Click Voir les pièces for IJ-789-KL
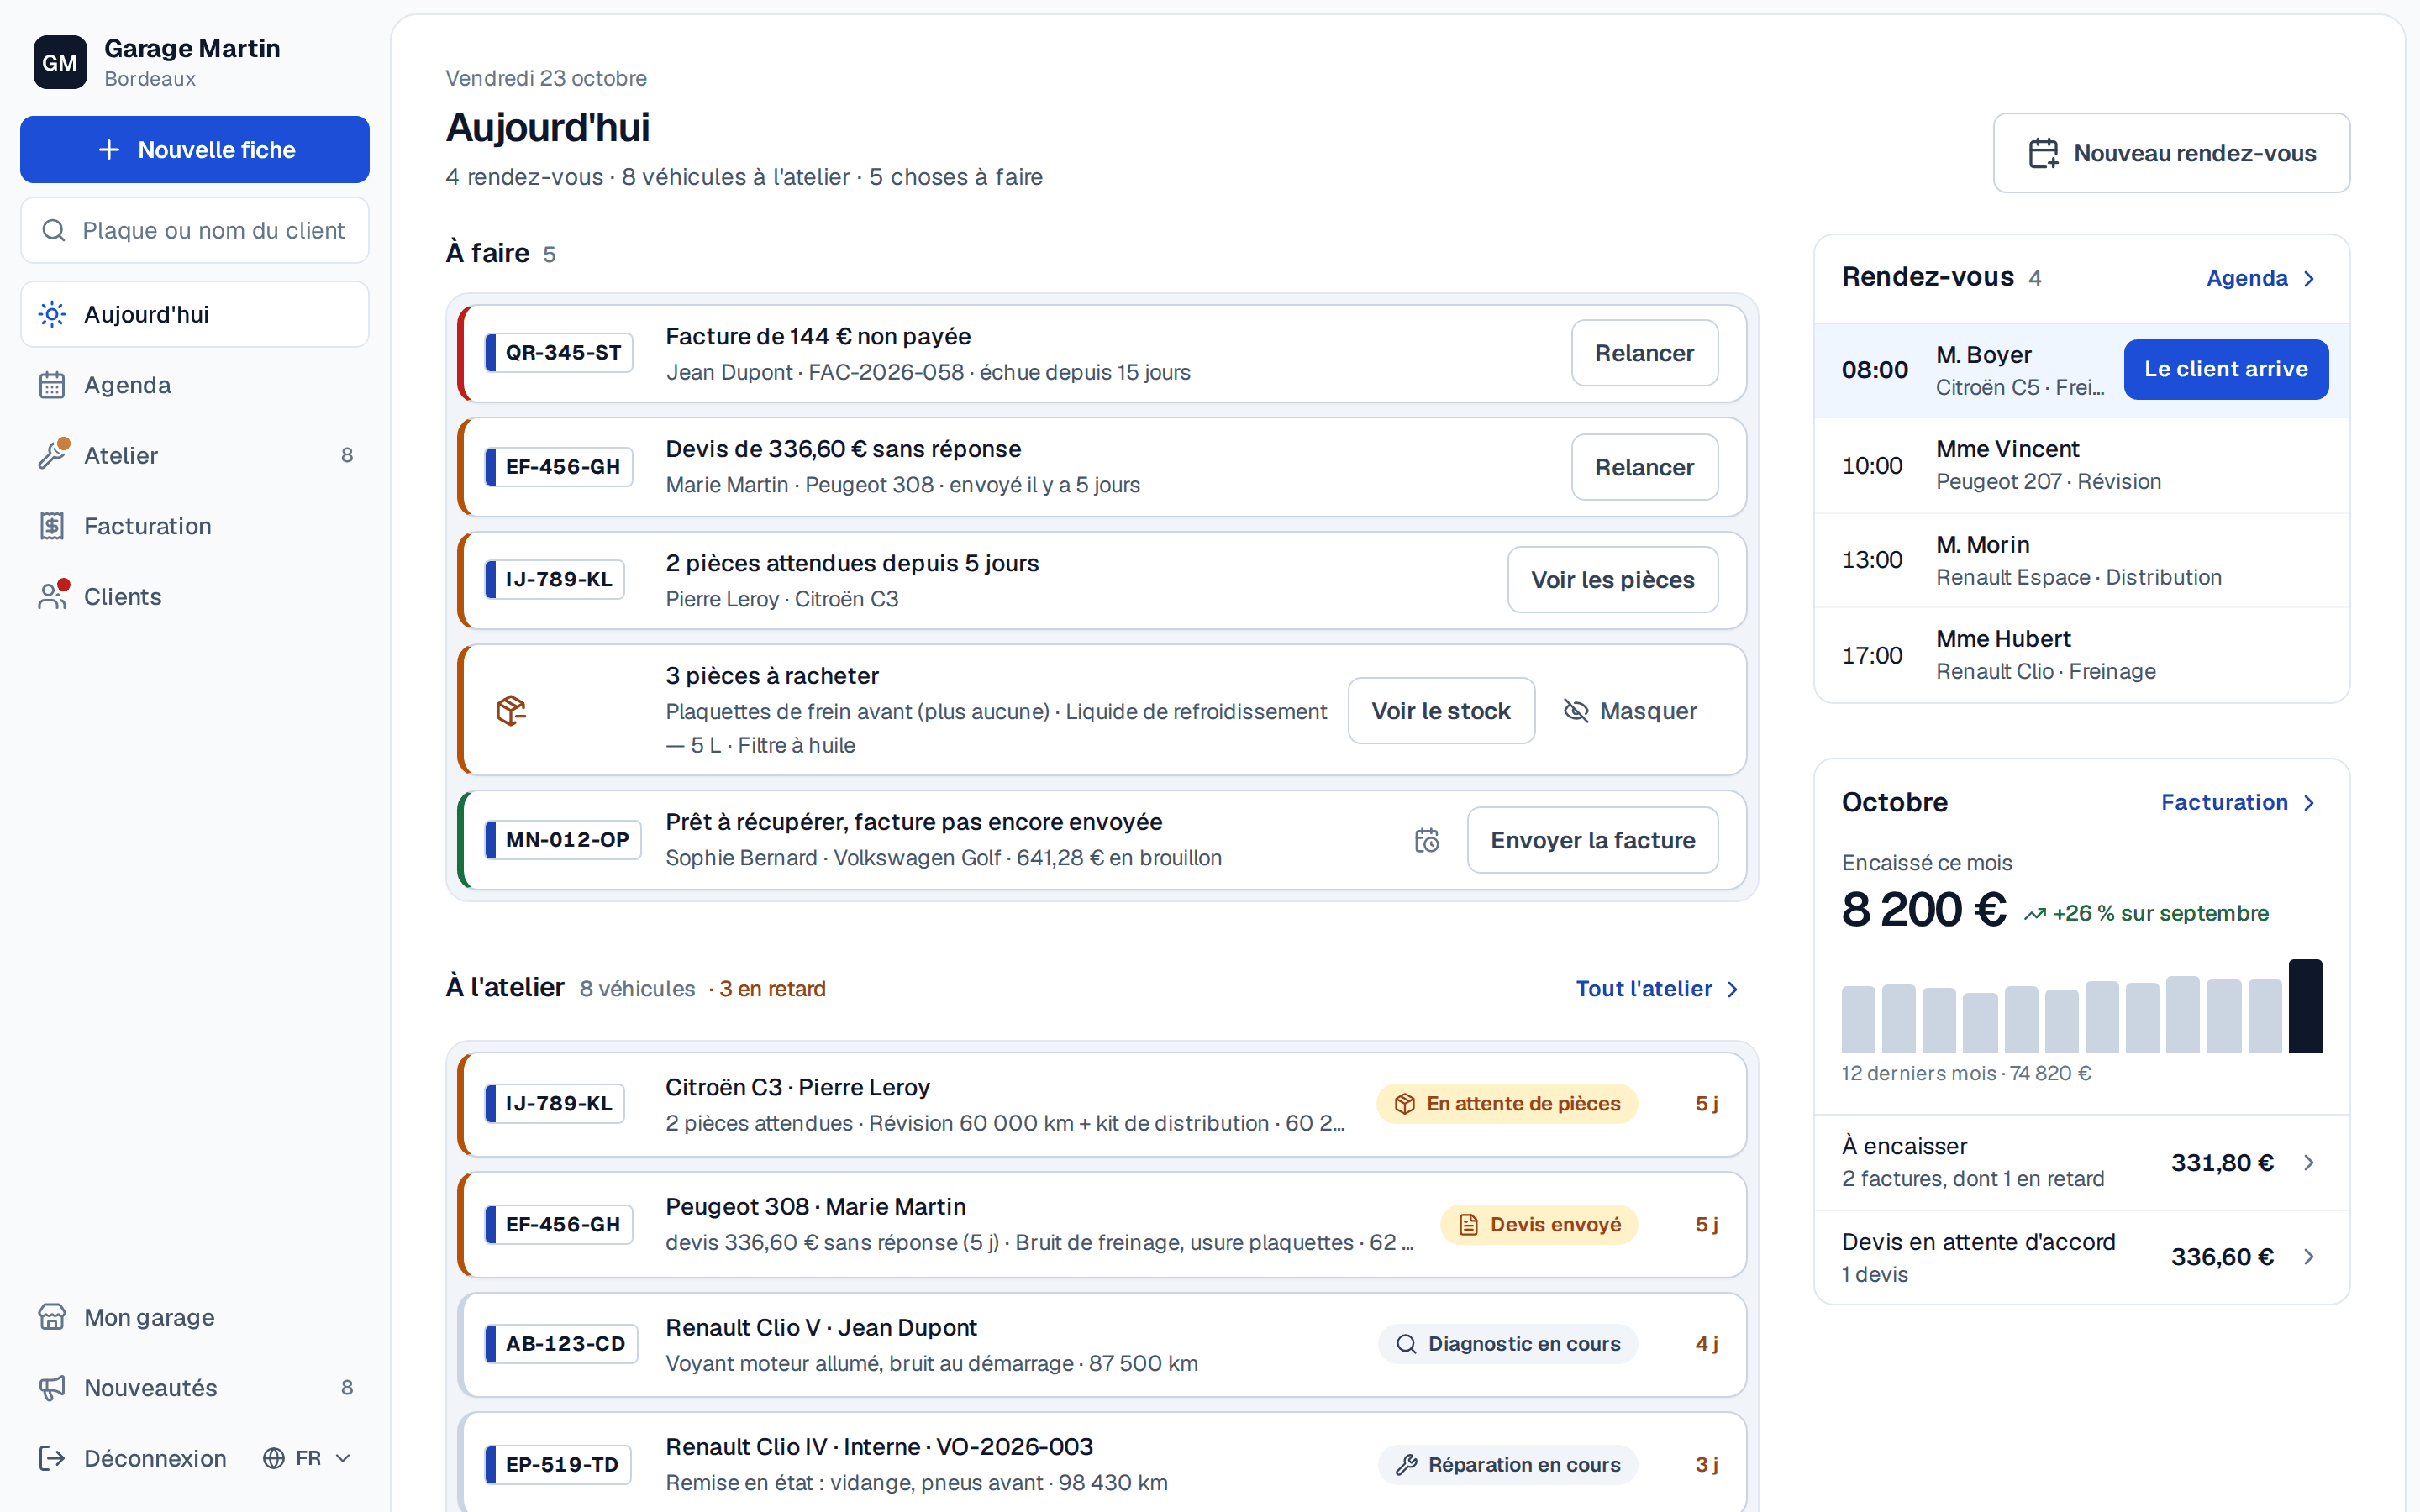 [1612, 580]
